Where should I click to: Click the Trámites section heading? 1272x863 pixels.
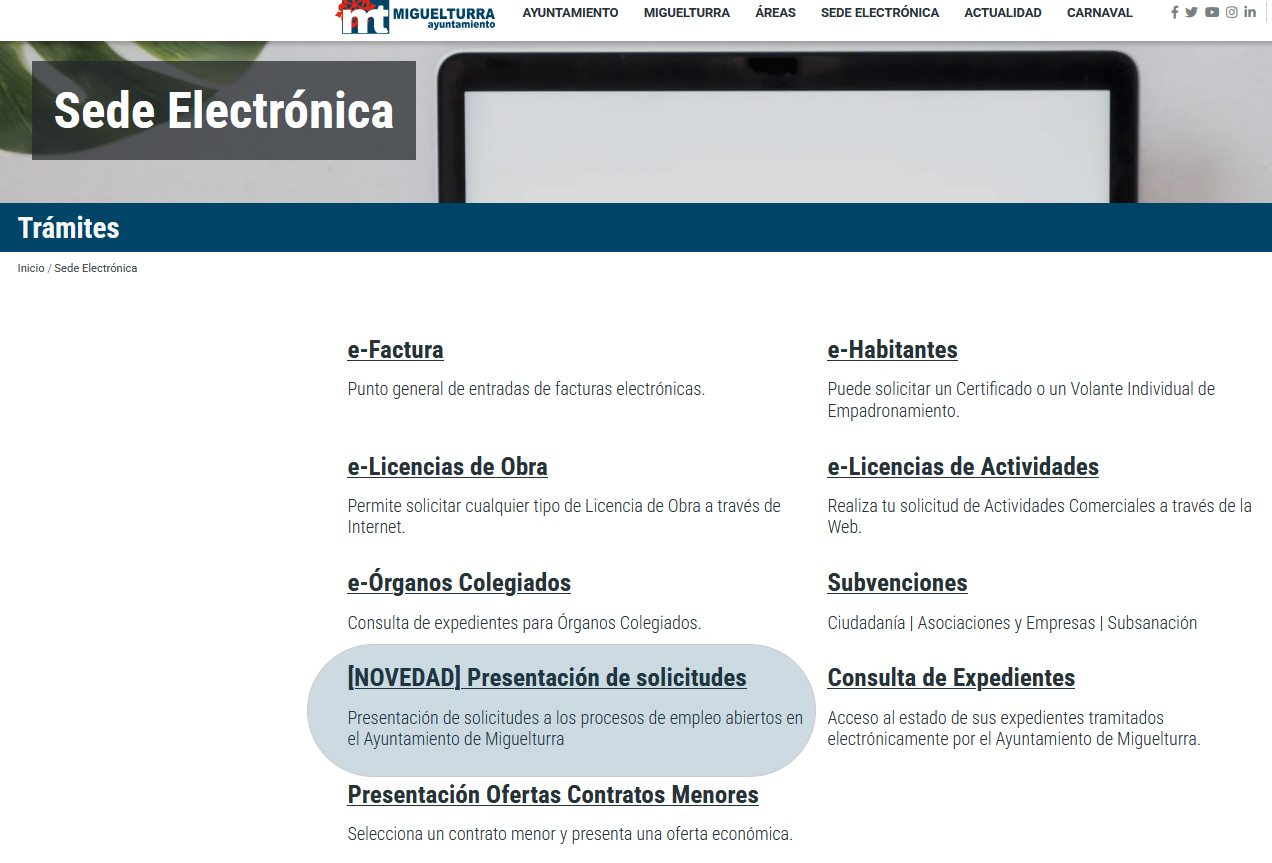tap(69, 228)
